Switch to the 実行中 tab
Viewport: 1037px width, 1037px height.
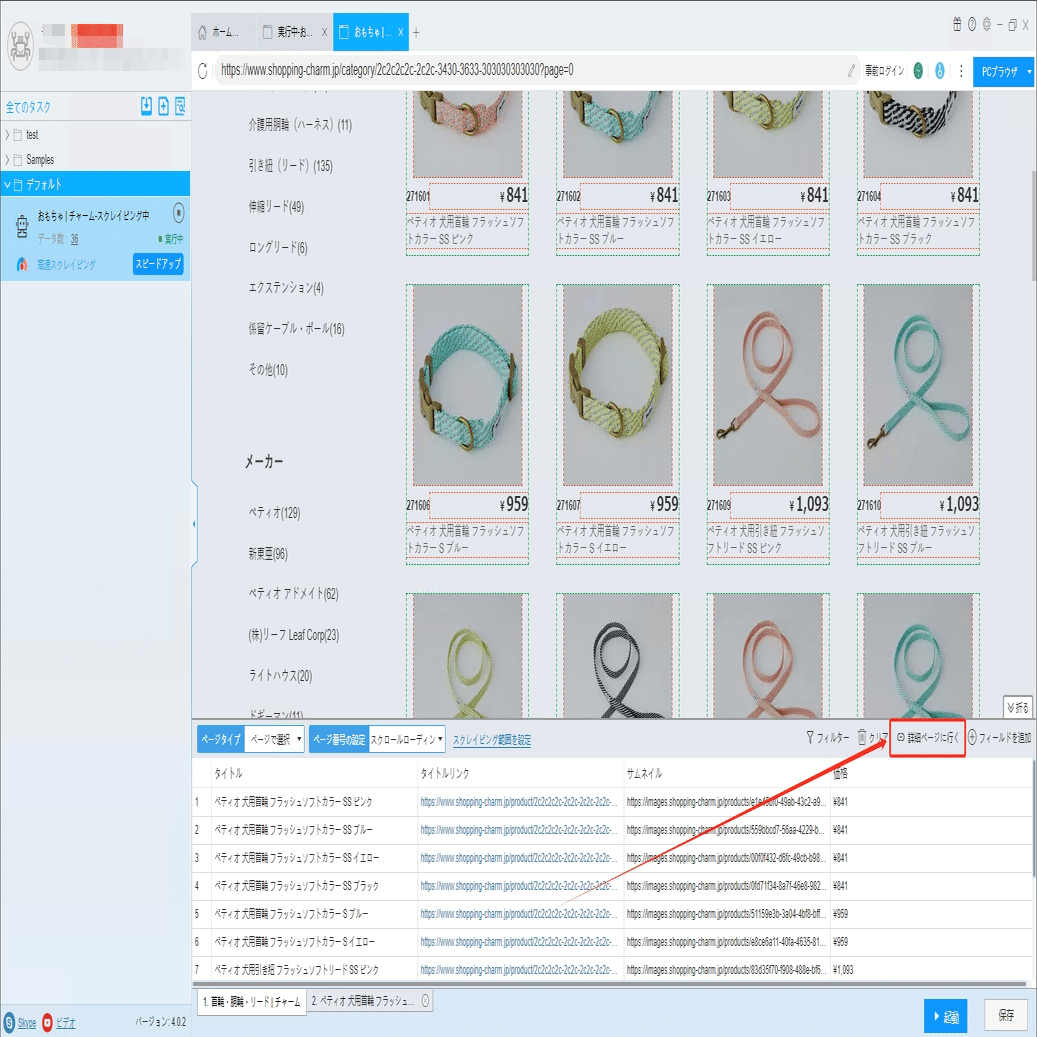[294, 32]
